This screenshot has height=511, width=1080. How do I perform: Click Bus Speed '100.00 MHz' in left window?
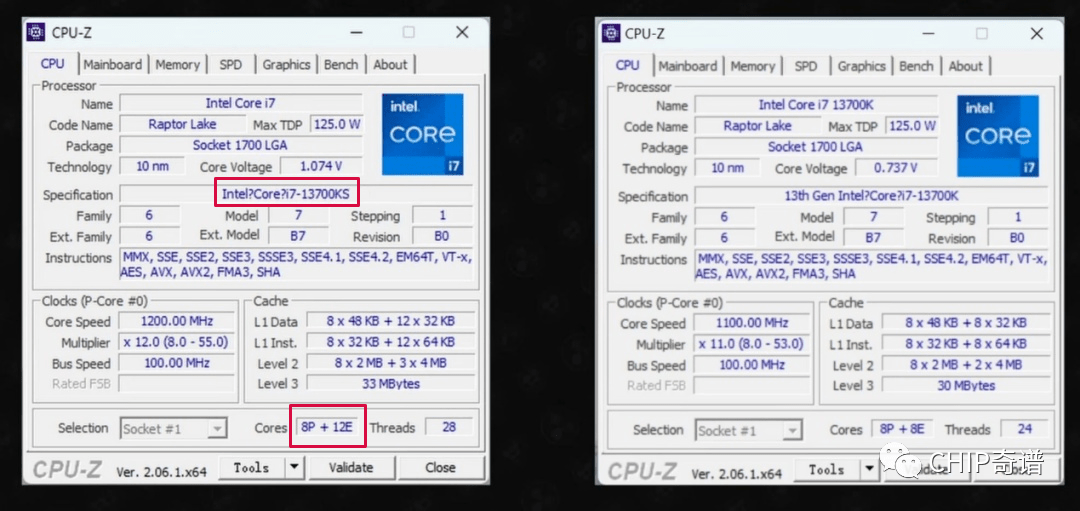pyautogui.click(x=177, y=363)
